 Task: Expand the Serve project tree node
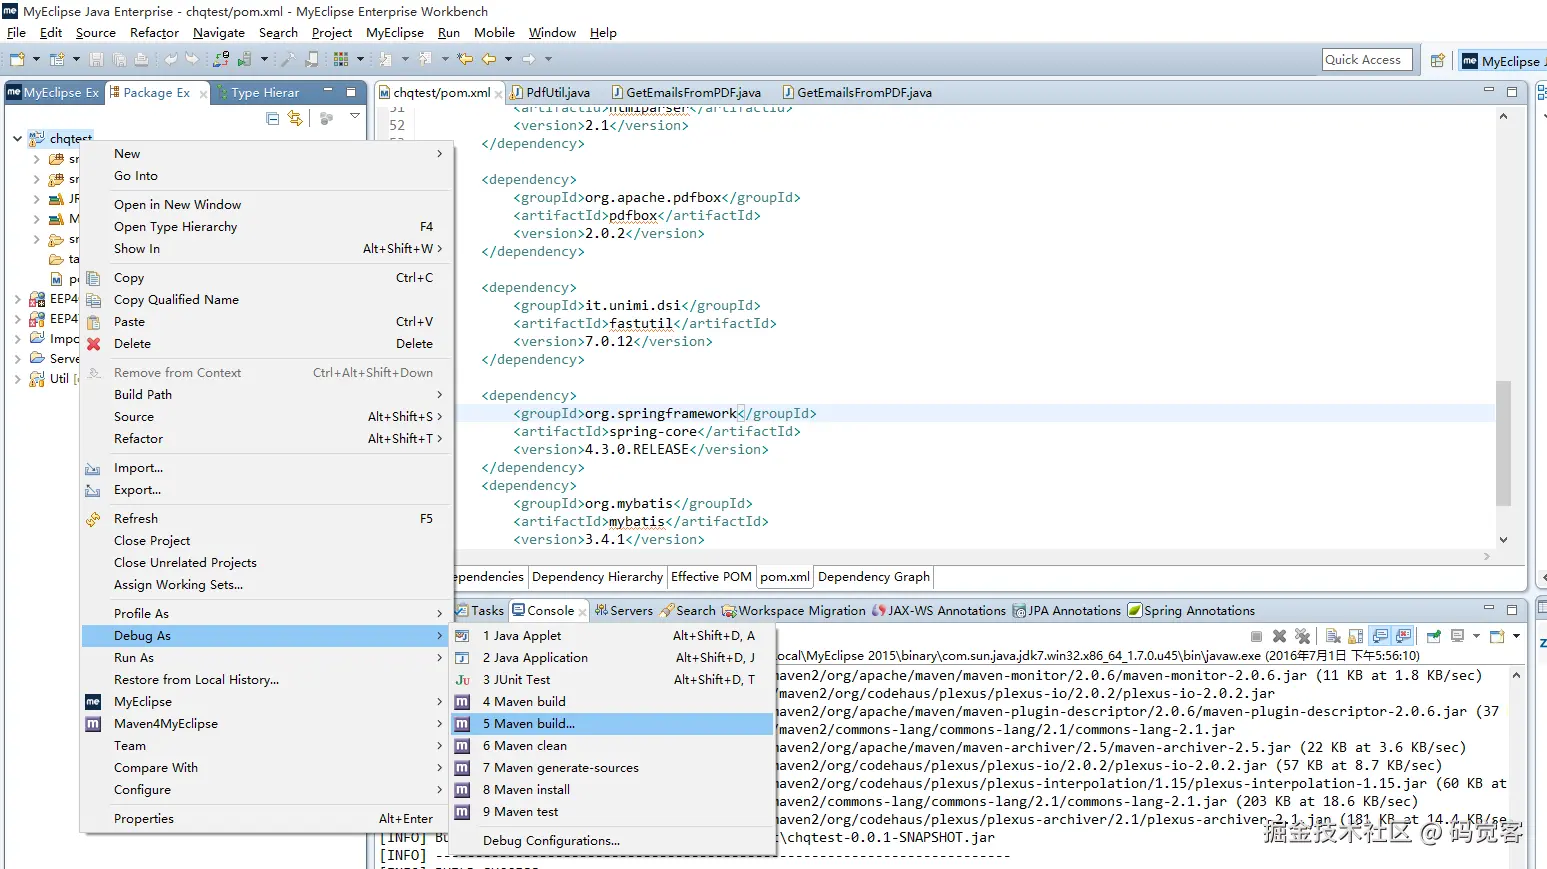(17, 359)
